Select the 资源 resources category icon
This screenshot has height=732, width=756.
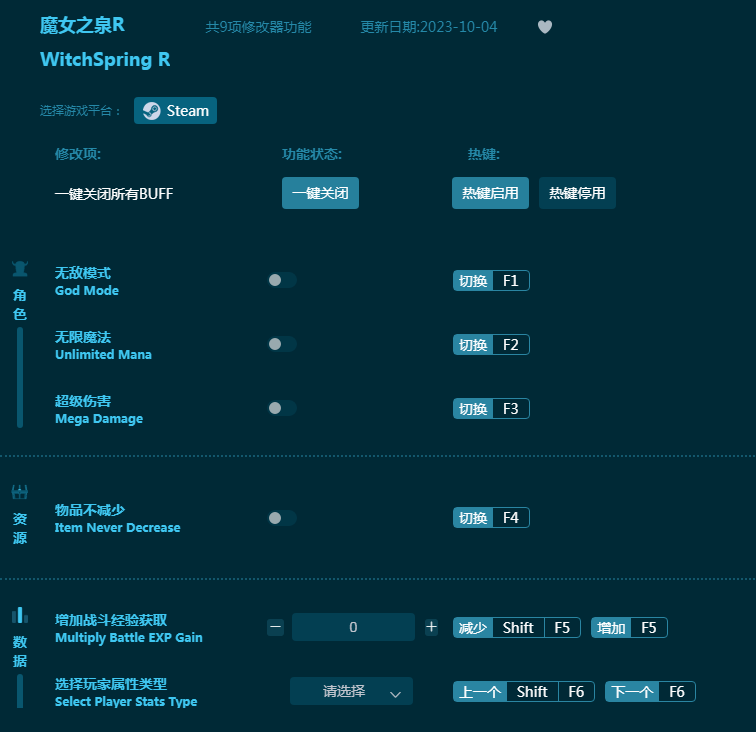tap(20, 492)
